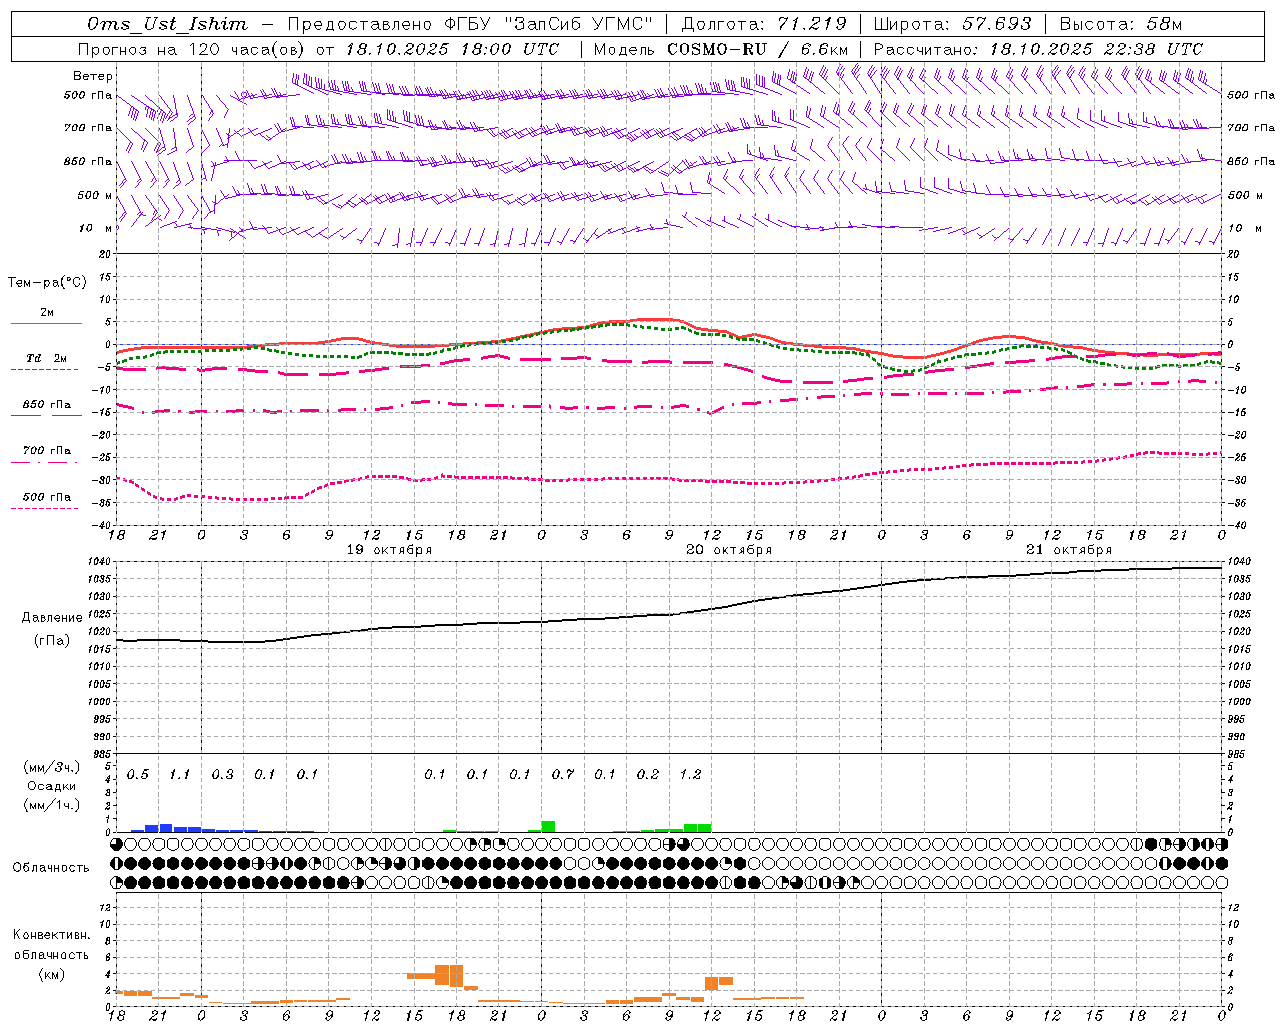Click the tallest orange convective cloud bar
This screenshot has width=1280, height=1024.
(x=456, y=976)
